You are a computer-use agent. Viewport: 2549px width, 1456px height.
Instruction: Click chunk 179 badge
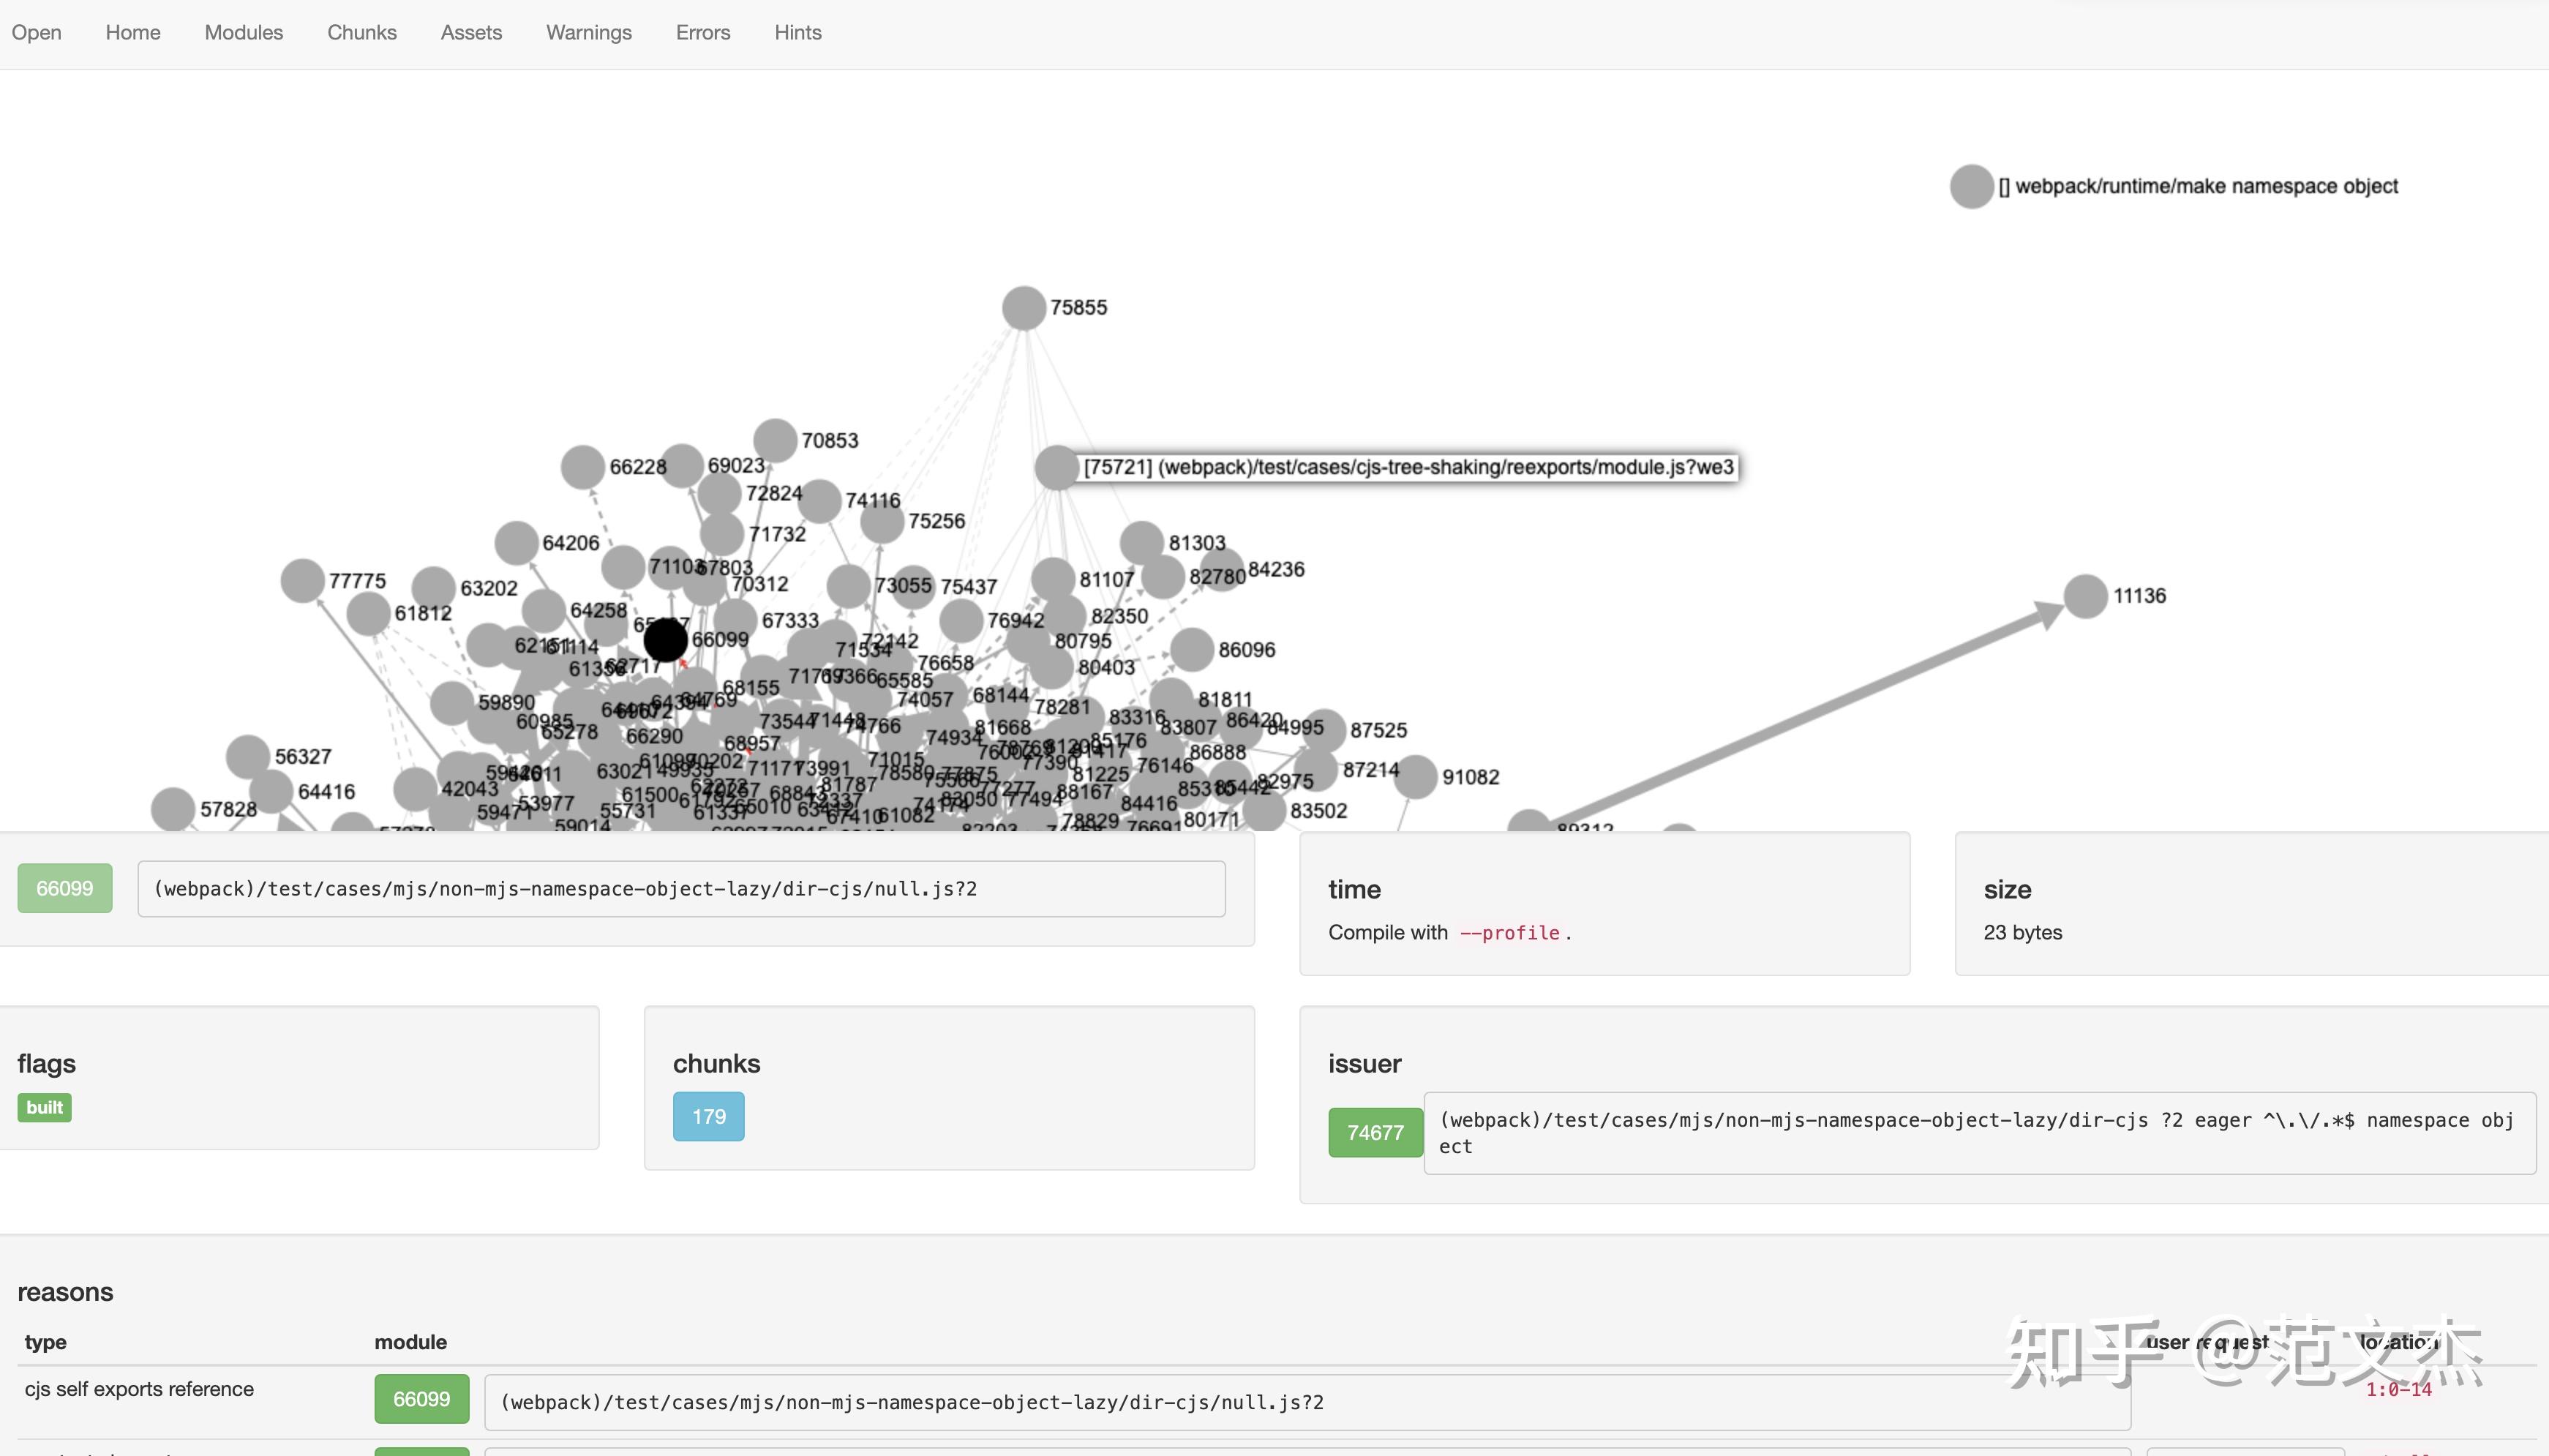pos(708,1116)
